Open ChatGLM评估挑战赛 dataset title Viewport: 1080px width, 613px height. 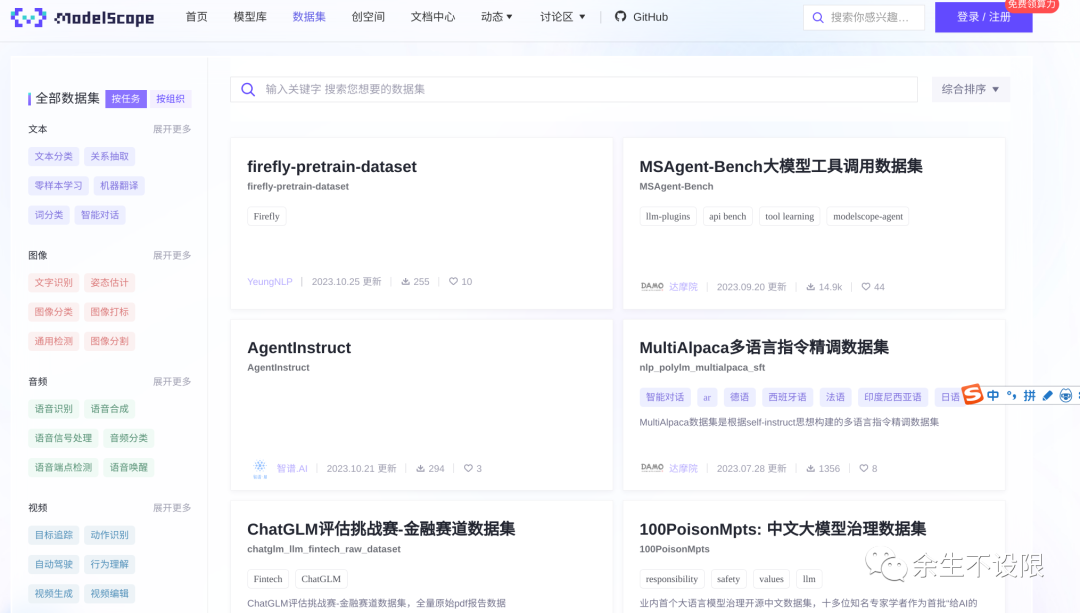[381, 529]
